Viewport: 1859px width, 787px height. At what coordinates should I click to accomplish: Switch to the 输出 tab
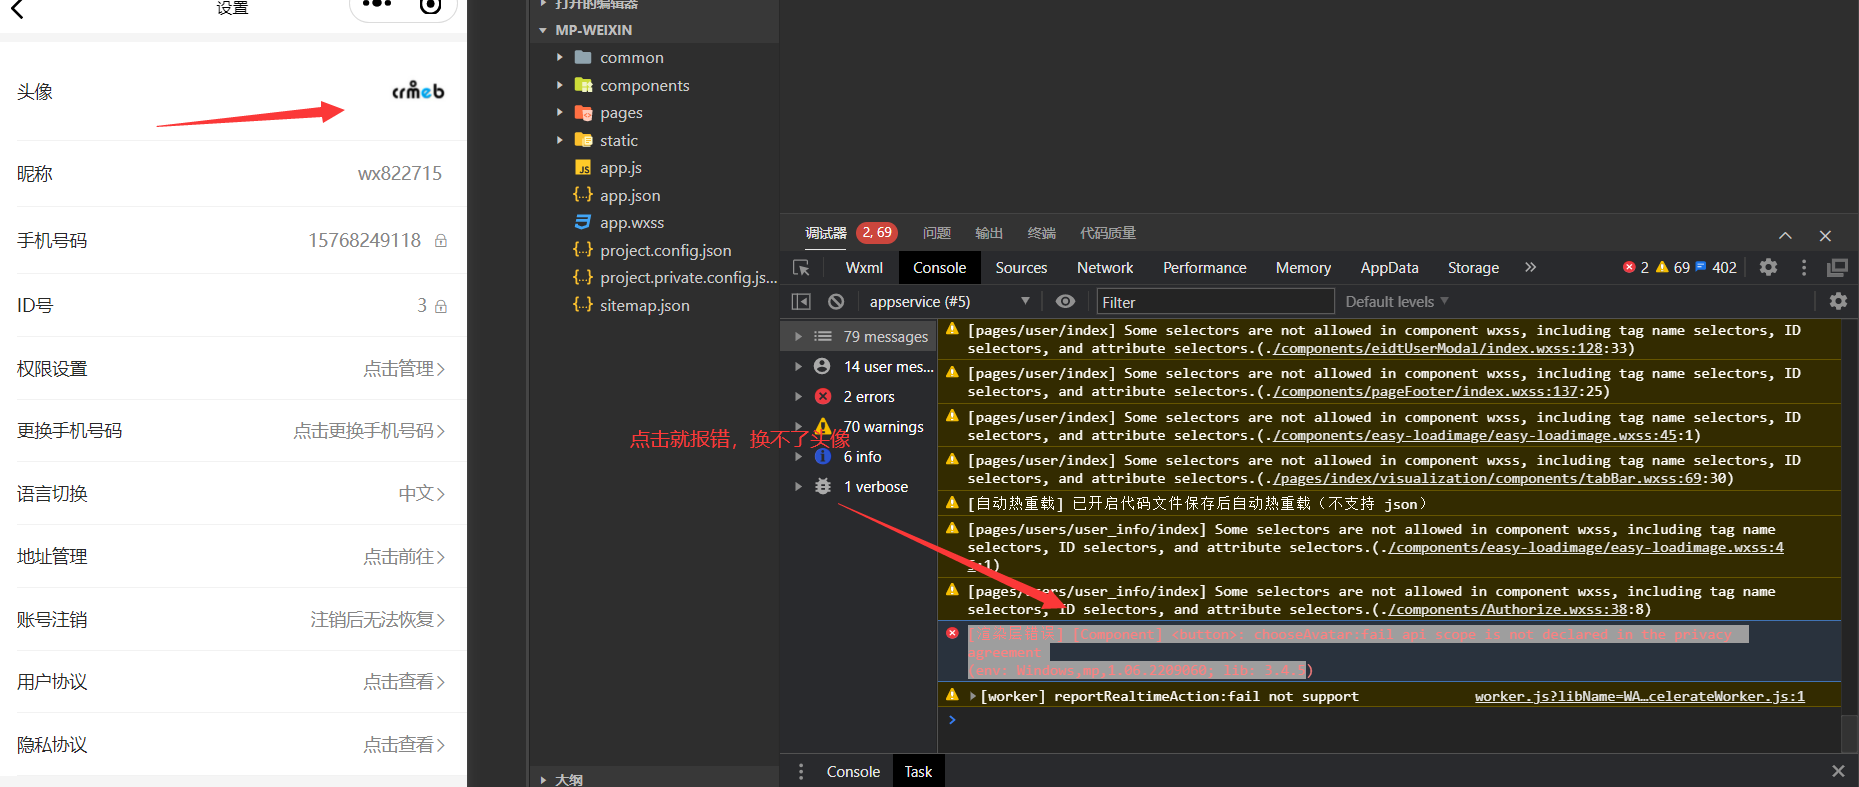pos(989,233)
